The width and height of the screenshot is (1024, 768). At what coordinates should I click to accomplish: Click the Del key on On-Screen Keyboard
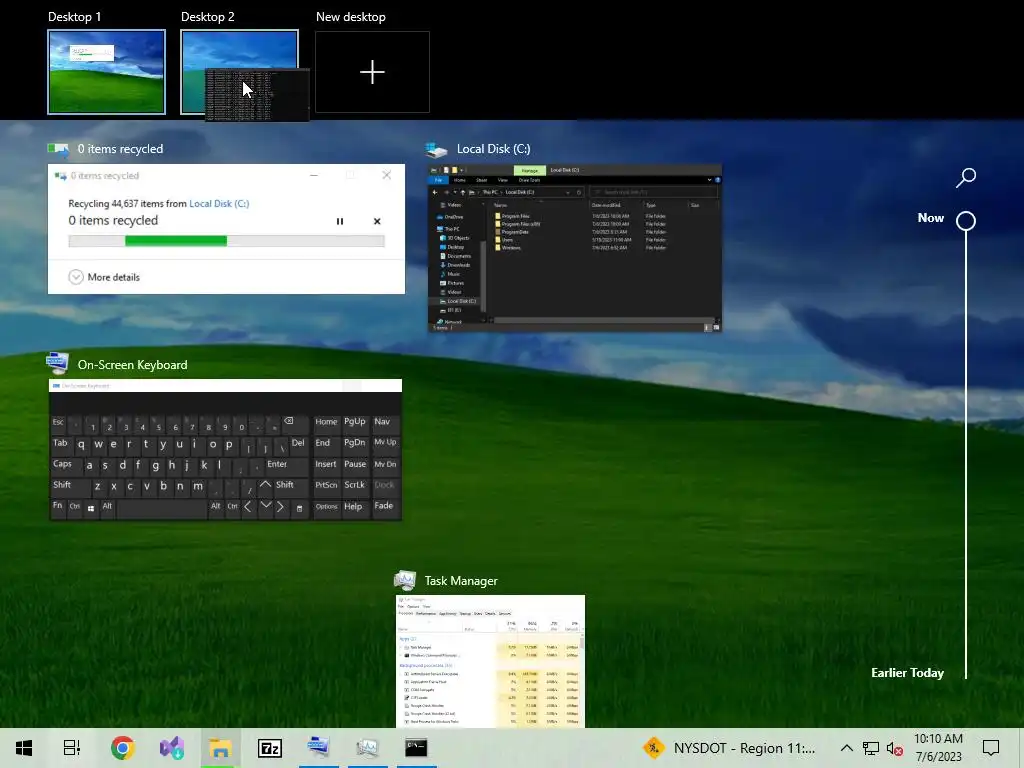(298, 445)
